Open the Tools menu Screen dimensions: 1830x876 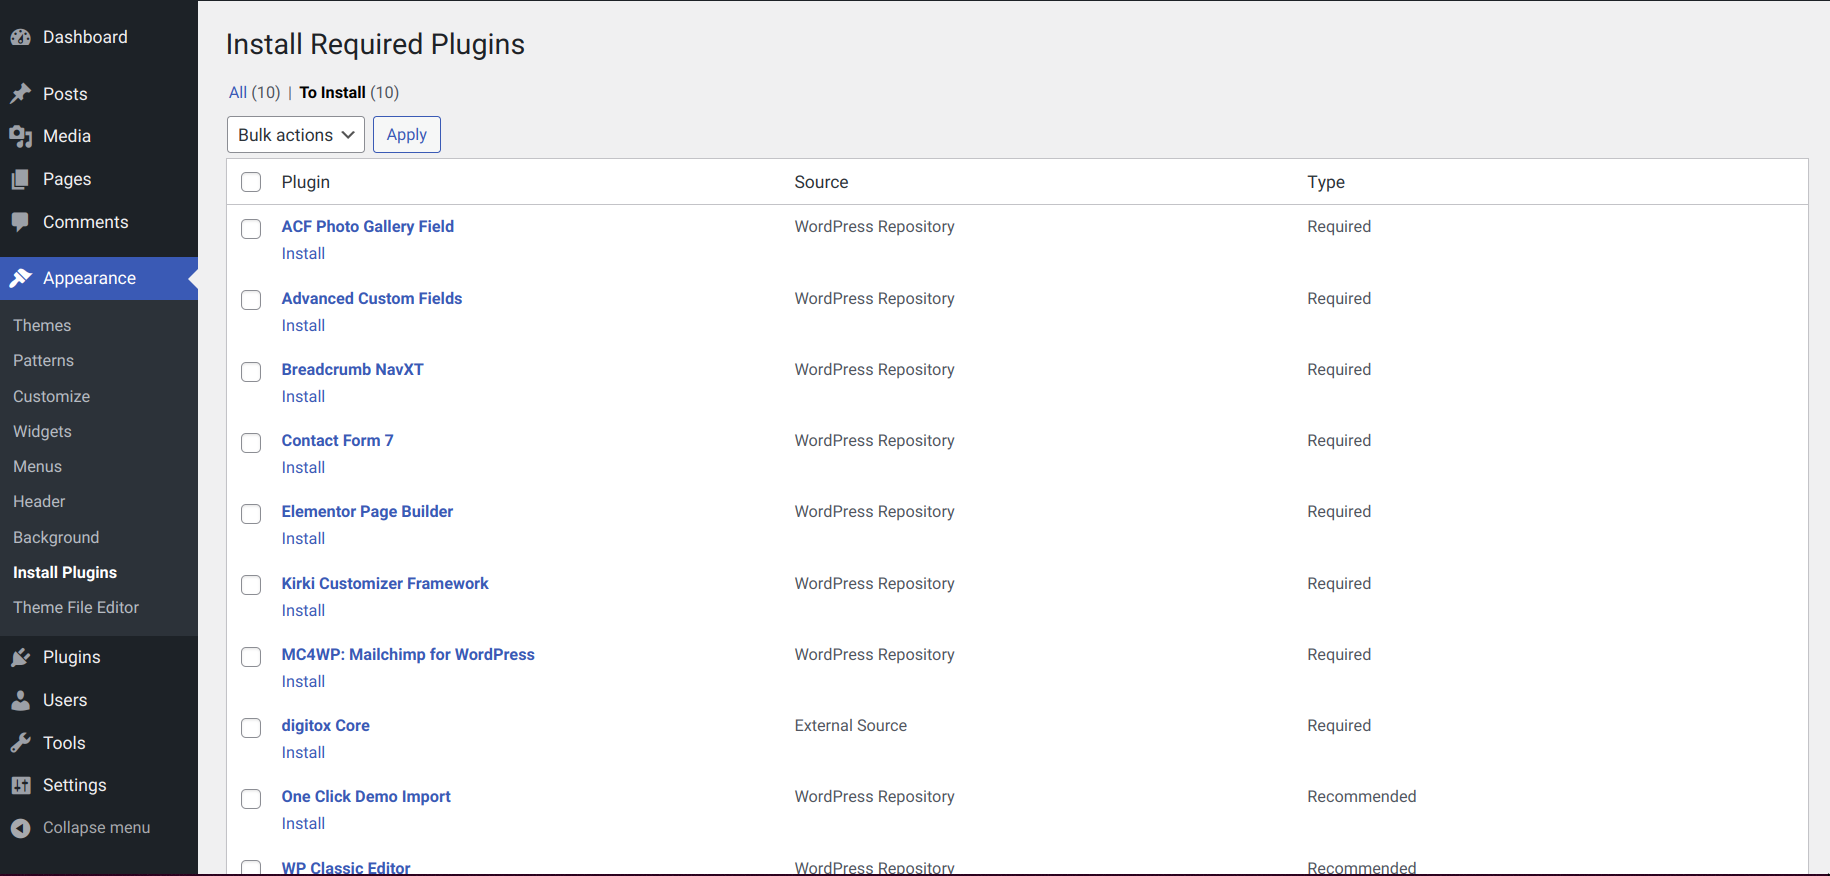pyautogui.click(x=64, y=743)
